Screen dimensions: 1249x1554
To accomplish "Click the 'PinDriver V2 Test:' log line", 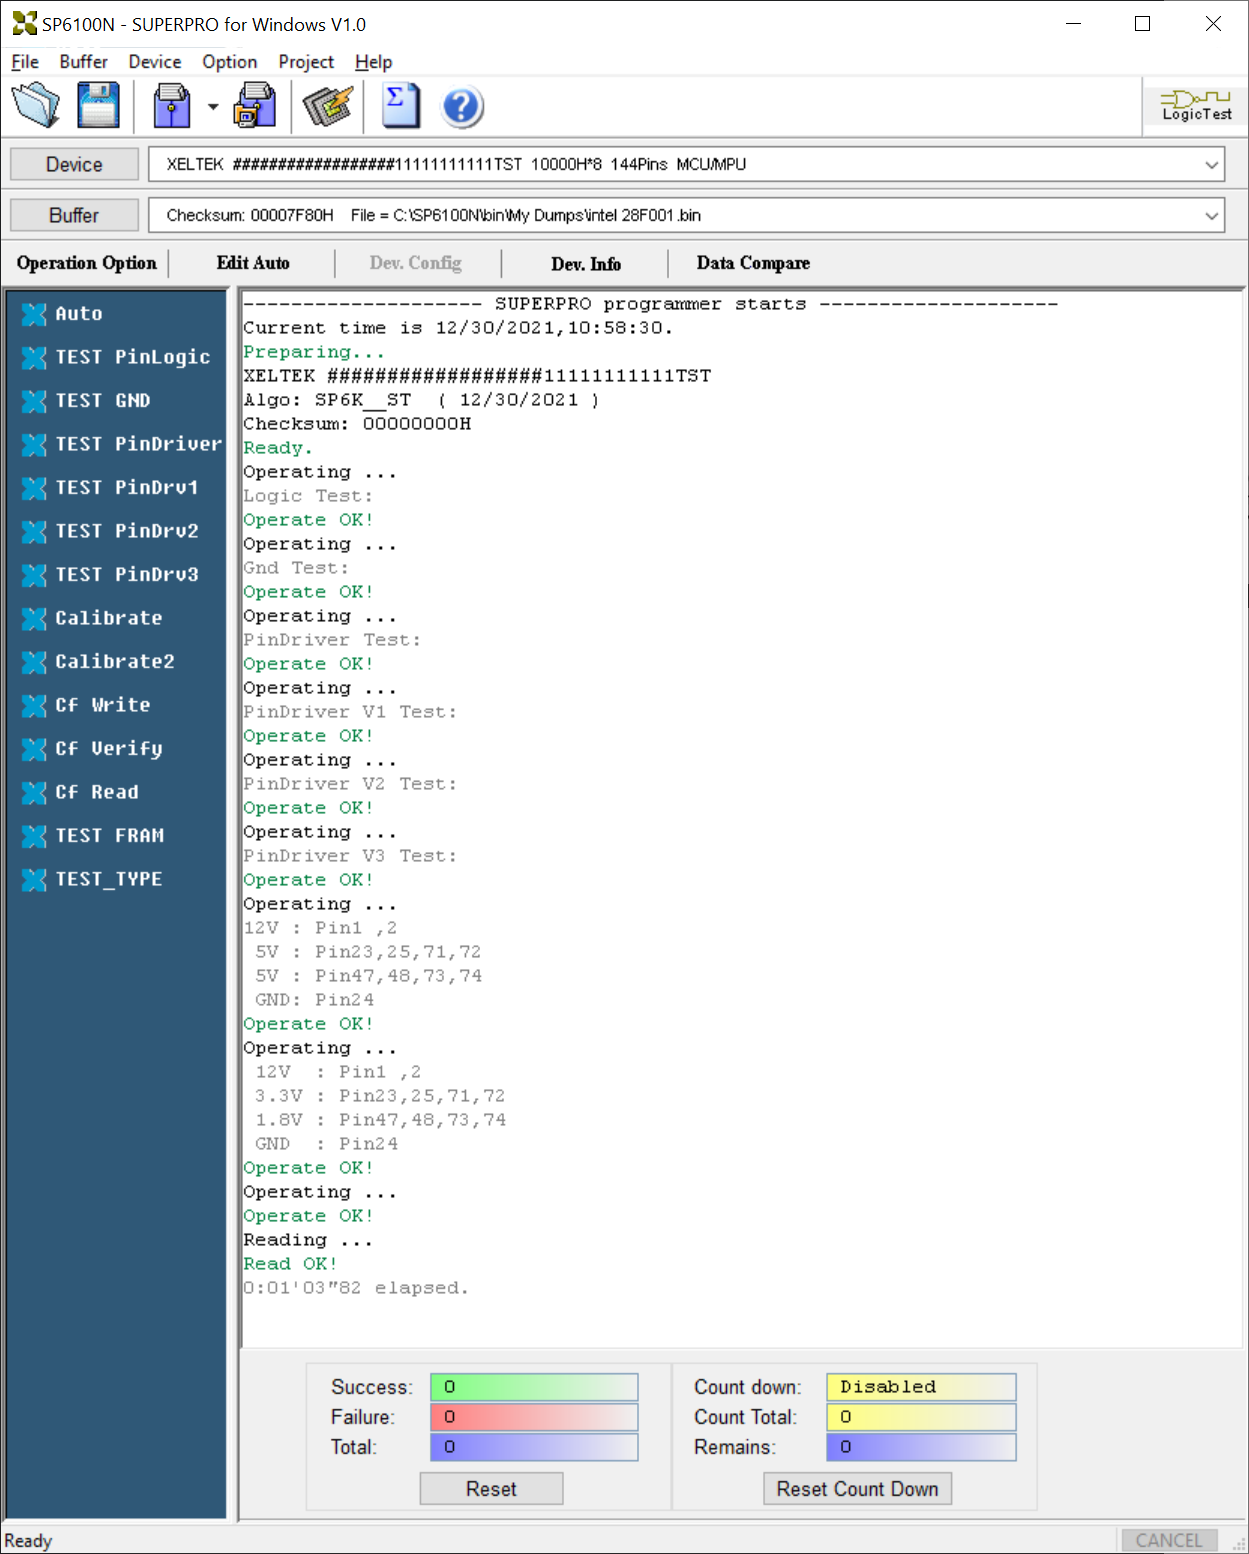I will point(350,784).
